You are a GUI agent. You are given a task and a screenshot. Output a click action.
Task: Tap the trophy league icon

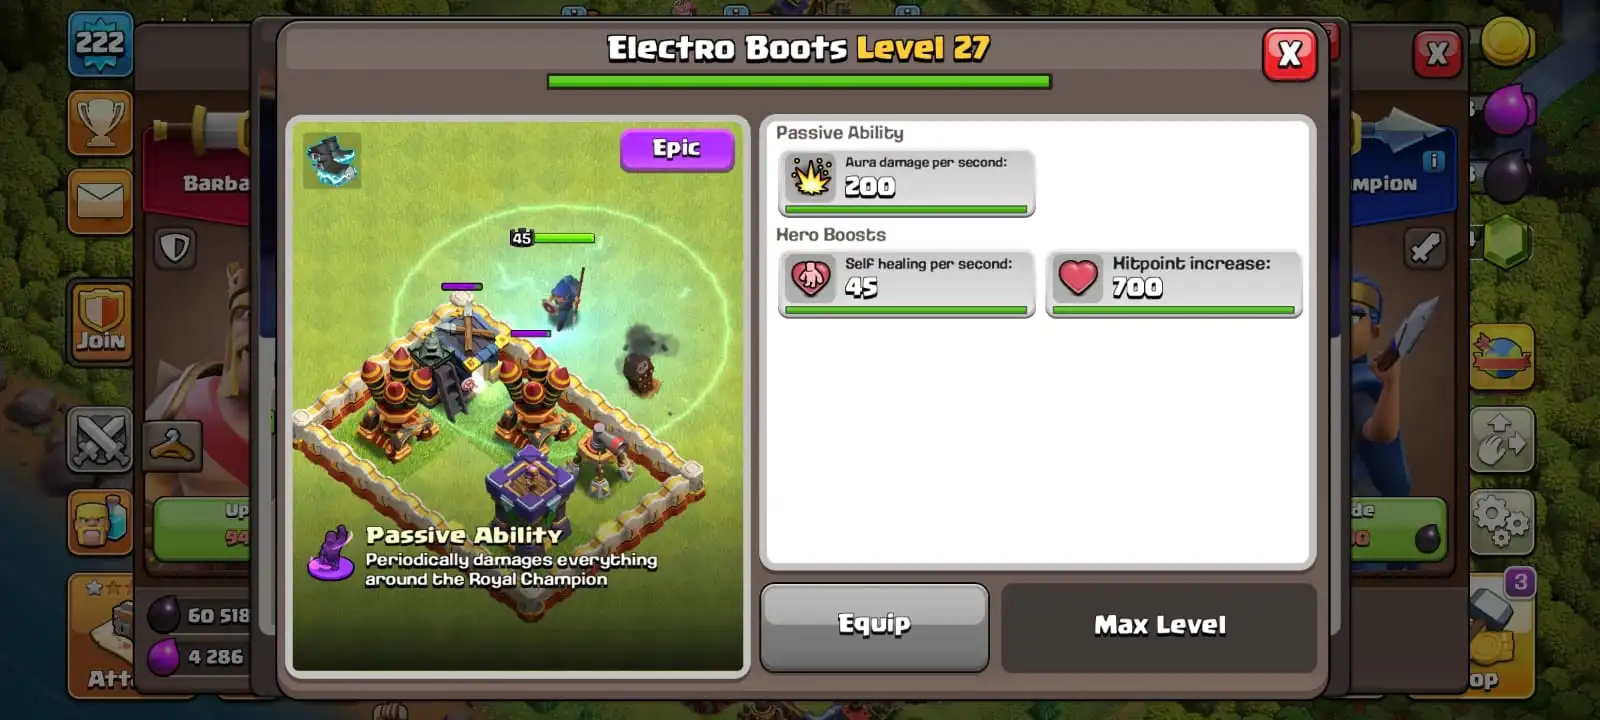coord(100,123)
